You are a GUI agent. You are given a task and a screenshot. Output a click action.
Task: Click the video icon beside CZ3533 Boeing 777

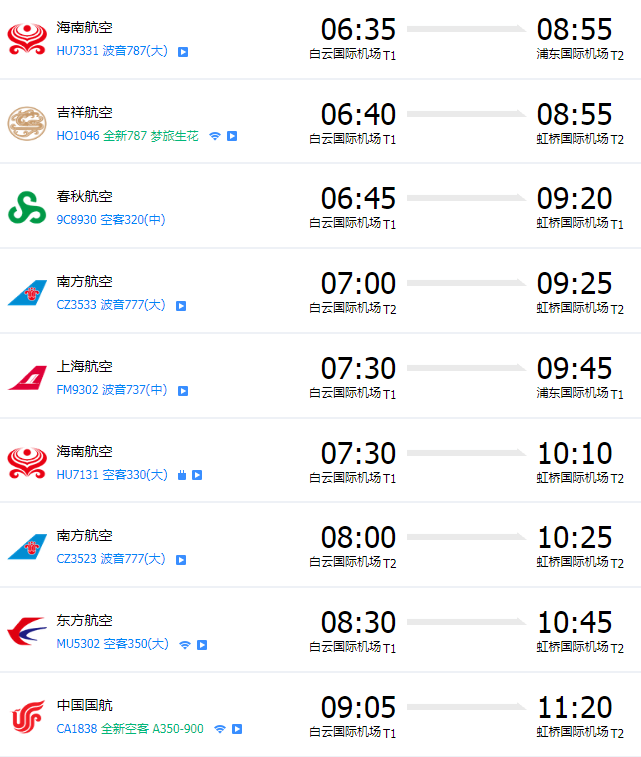coord(181,306)
